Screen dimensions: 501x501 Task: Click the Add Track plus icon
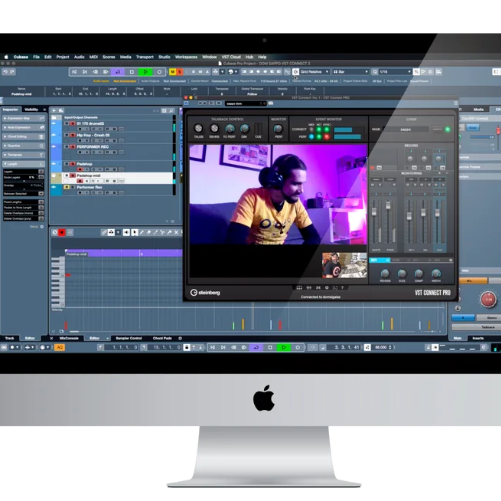(x=54, y=110)
